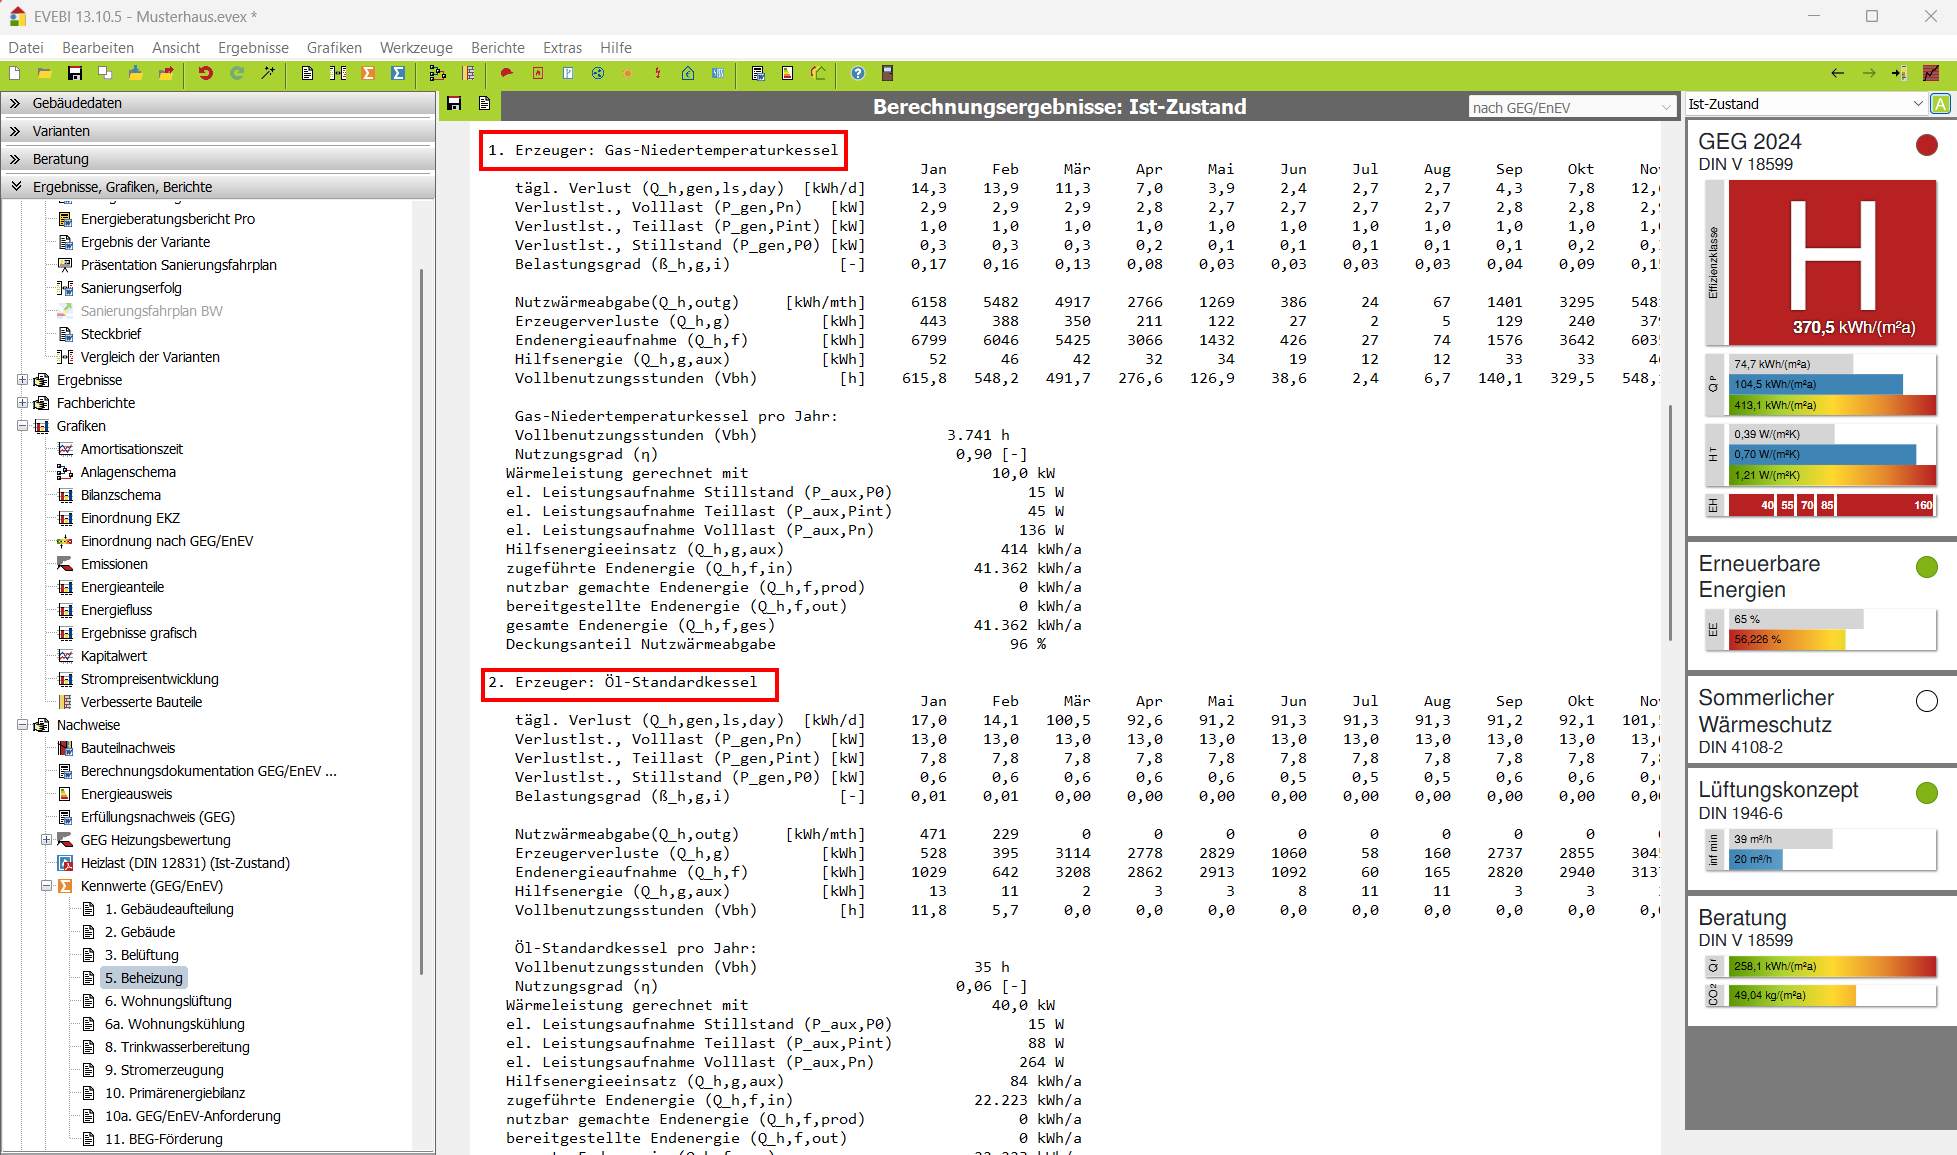Click the save (floppy disk) toolbar icon
1957x1155 pixels.
point(74,73)
